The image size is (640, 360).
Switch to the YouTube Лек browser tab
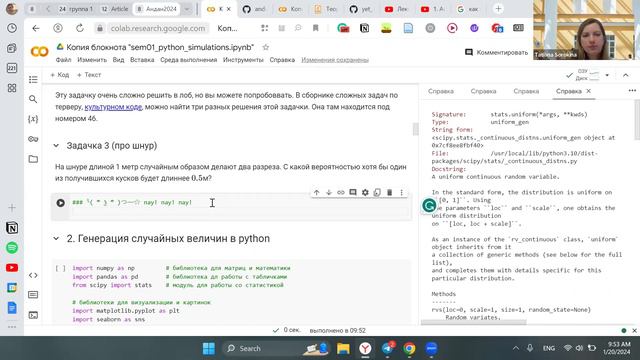coord(396,9)
